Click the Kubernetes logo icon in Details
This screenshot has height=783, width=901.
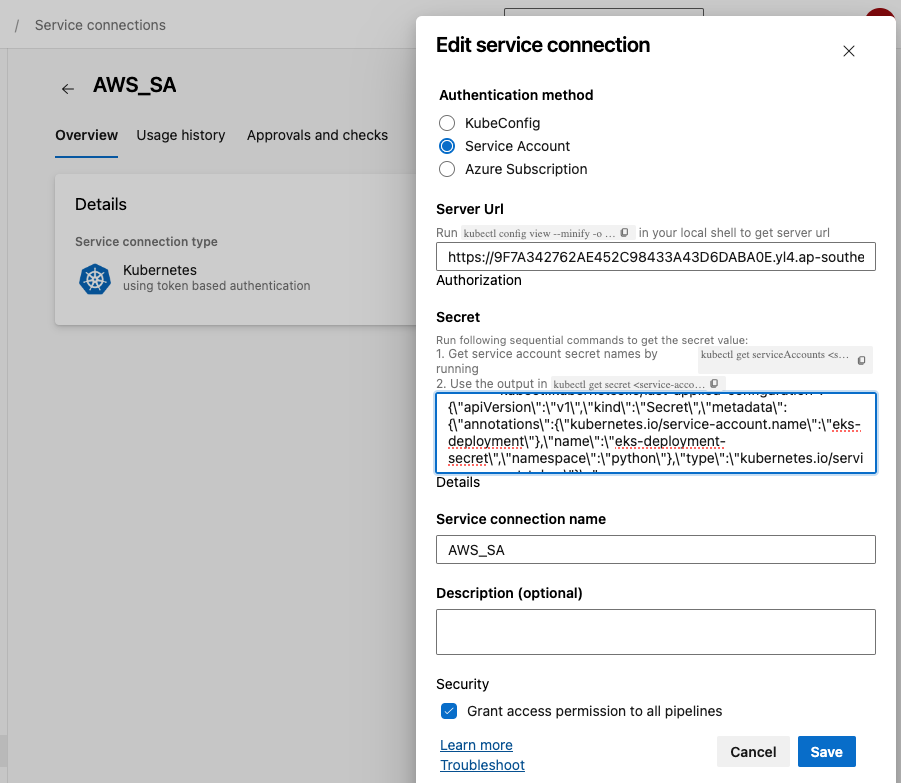point(95,279)
